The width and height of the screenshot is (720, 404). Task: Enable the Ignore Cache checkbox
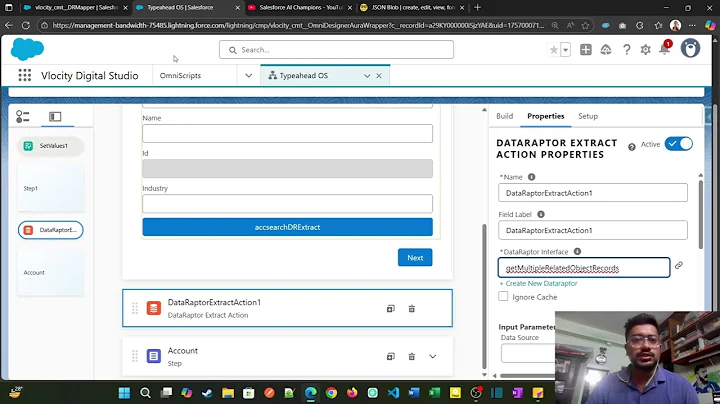(x=503, y=297)
